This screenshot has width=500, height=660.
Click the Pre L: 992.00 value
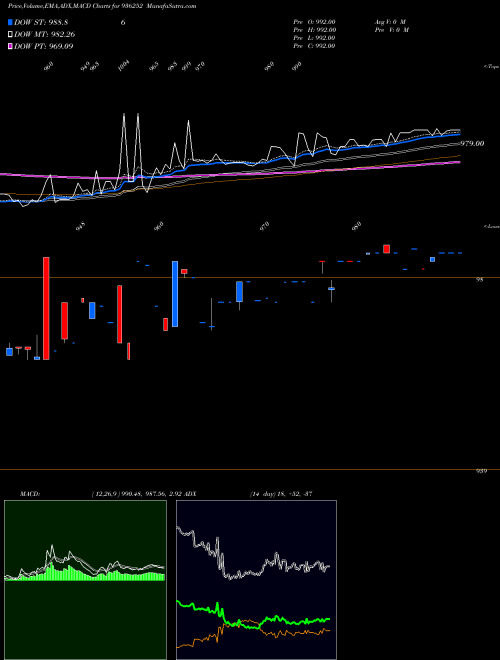(314, 38)
